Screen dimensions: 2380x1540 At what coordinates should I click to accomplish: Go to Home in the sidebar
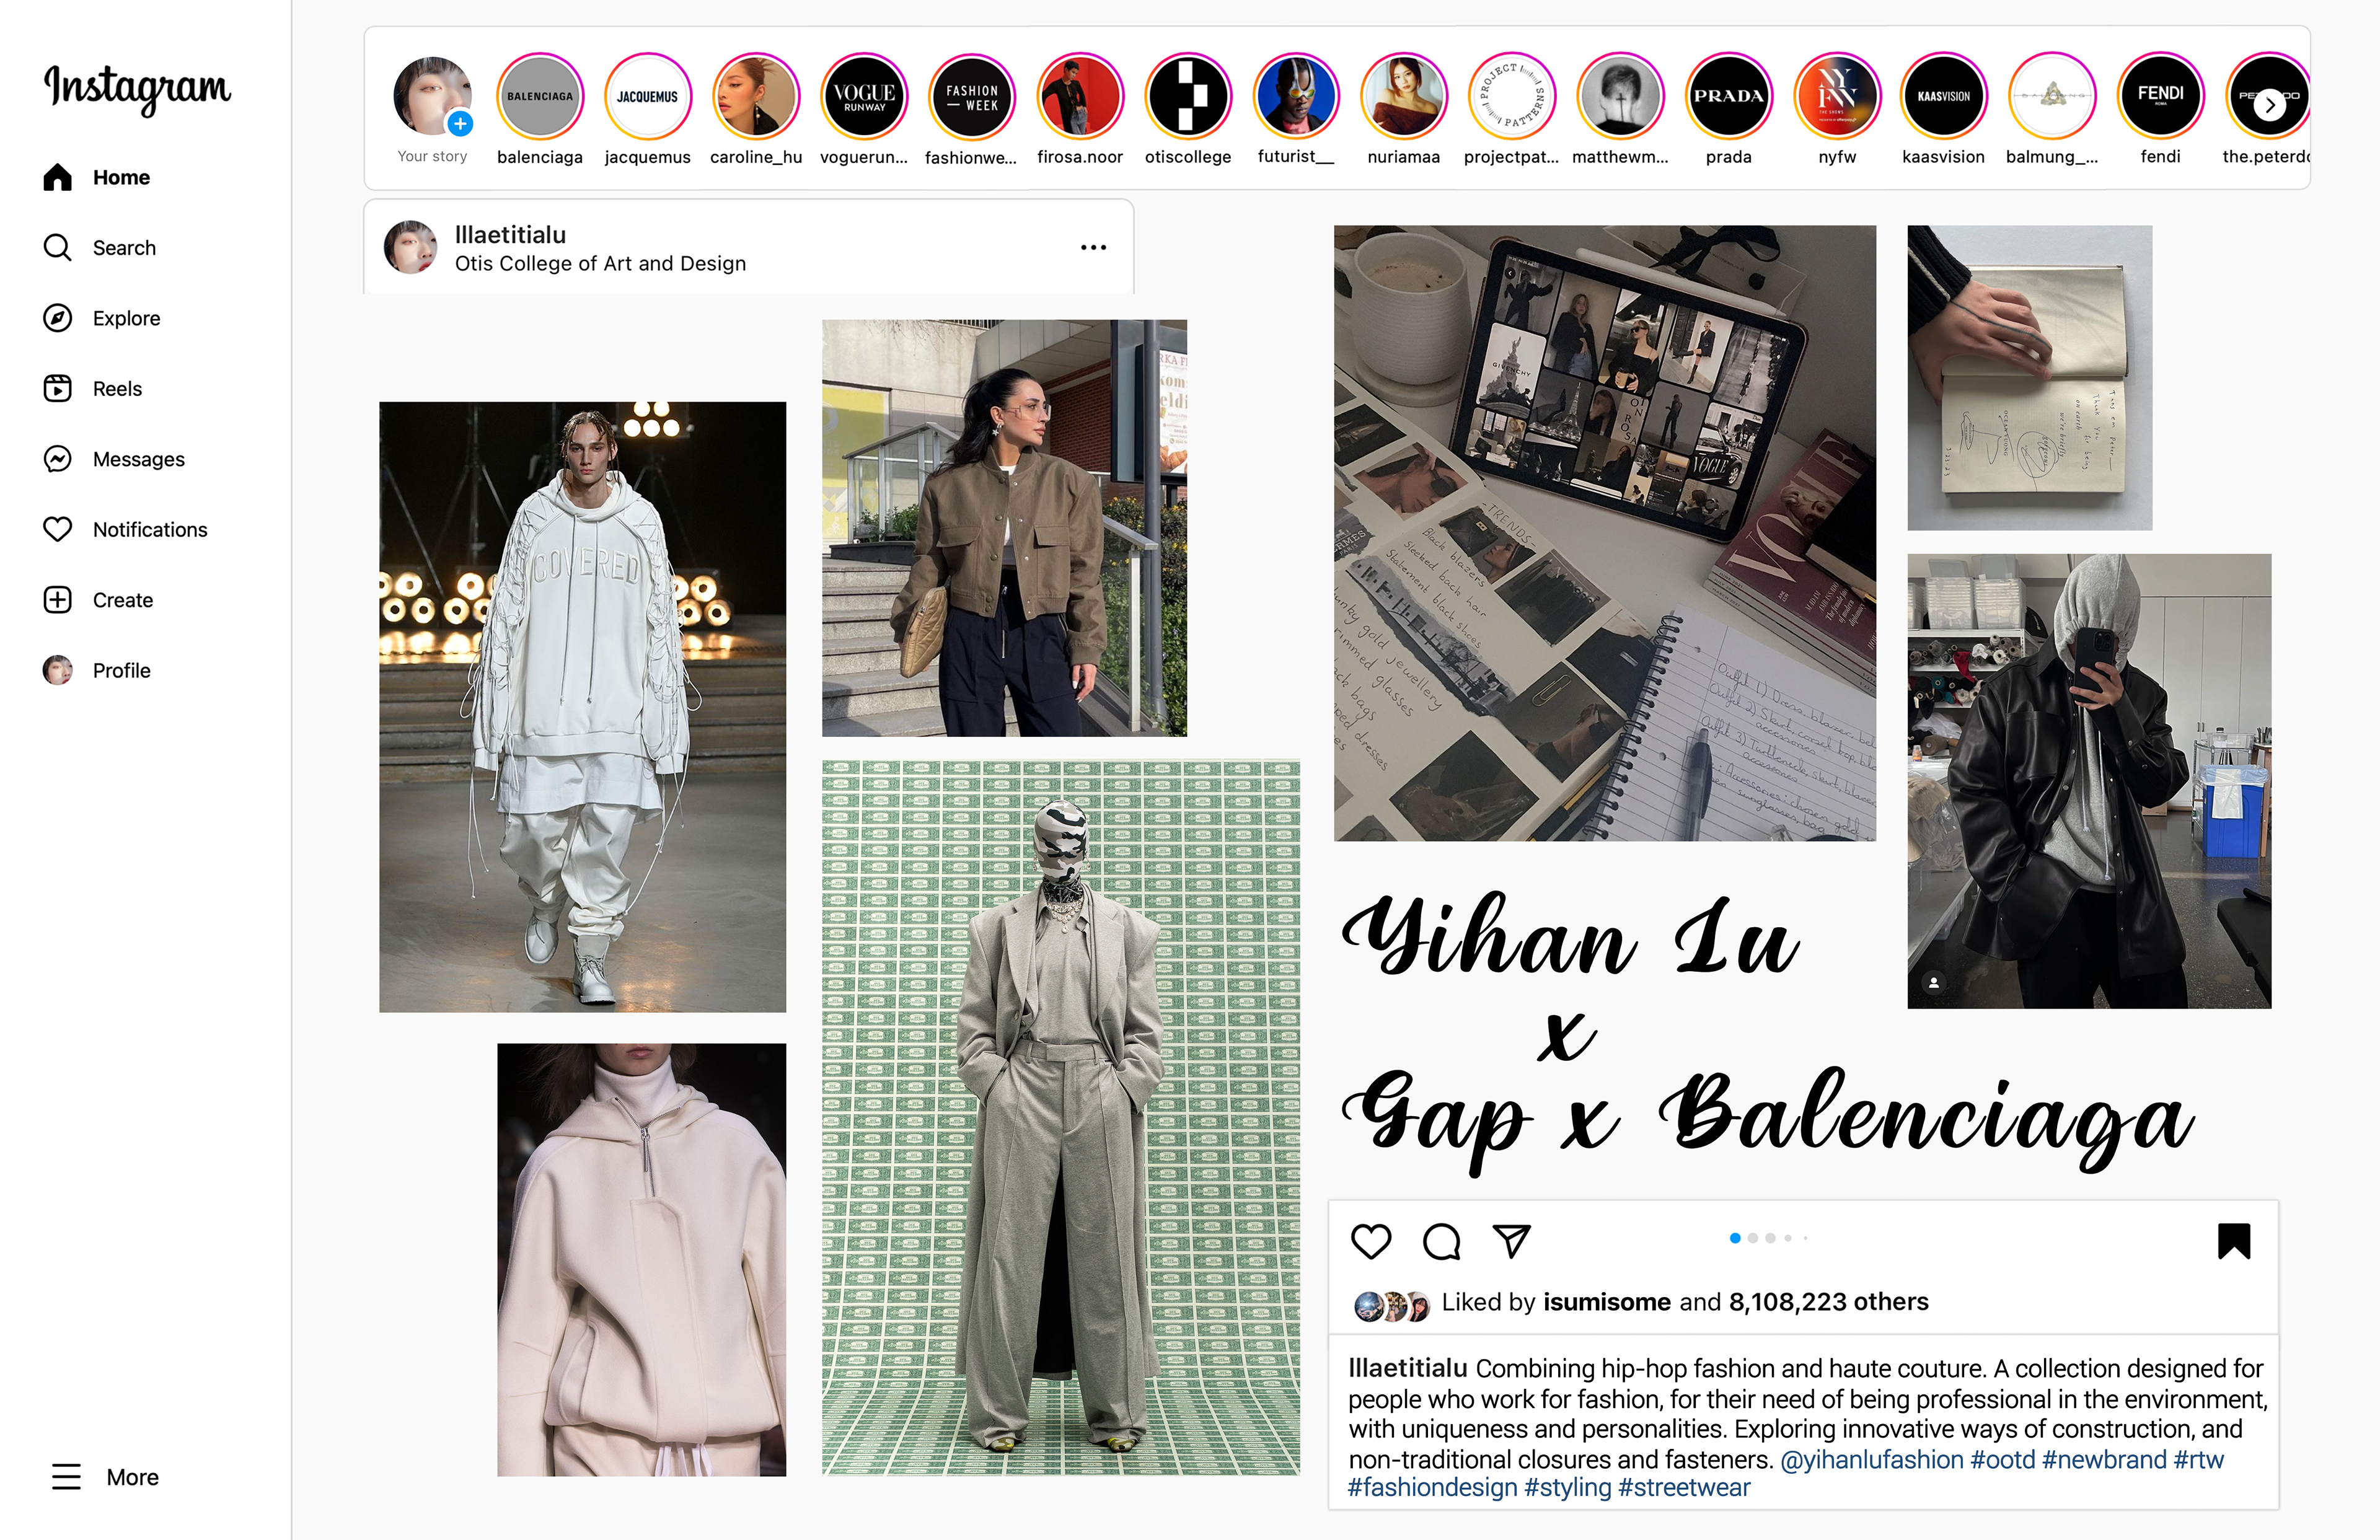point(97,177)
